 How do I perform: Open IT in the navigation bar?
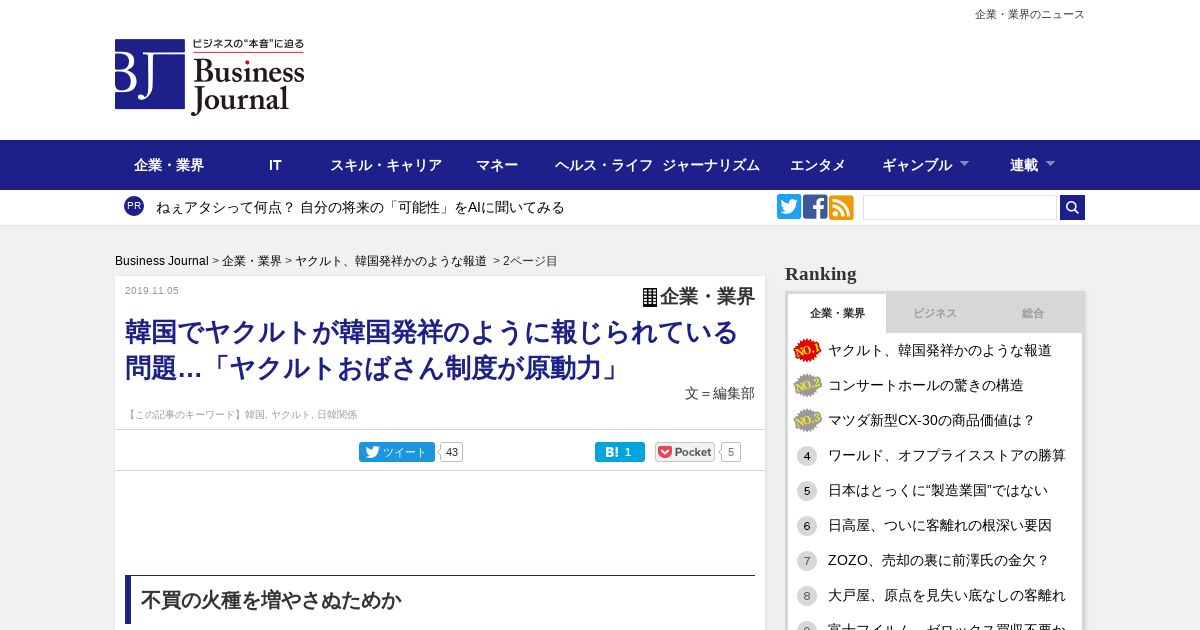click(275, 165)
